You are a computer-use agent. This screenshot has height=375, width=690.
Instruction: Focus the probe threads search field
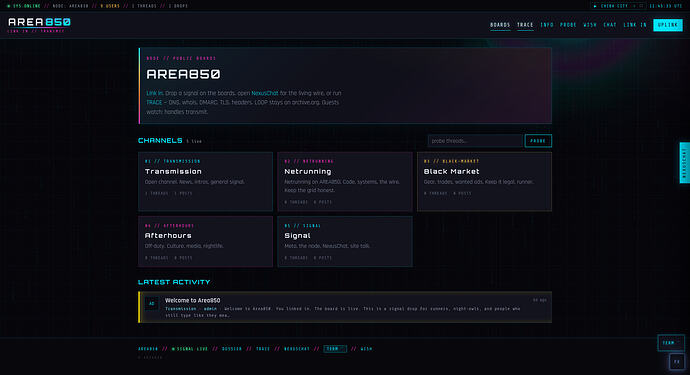pyautogui.click(x=475, y=141)
